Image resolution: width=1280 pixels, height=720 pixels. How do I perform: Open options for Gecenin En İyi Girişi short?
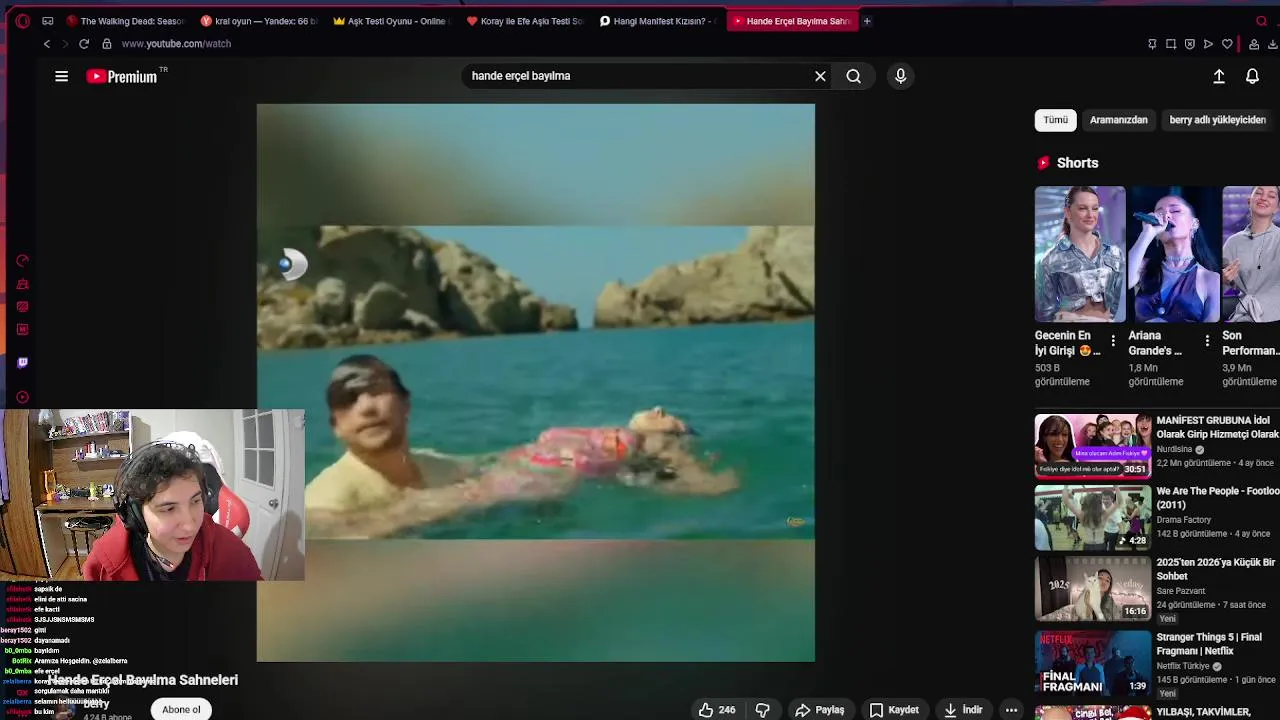pos(1113,341)
